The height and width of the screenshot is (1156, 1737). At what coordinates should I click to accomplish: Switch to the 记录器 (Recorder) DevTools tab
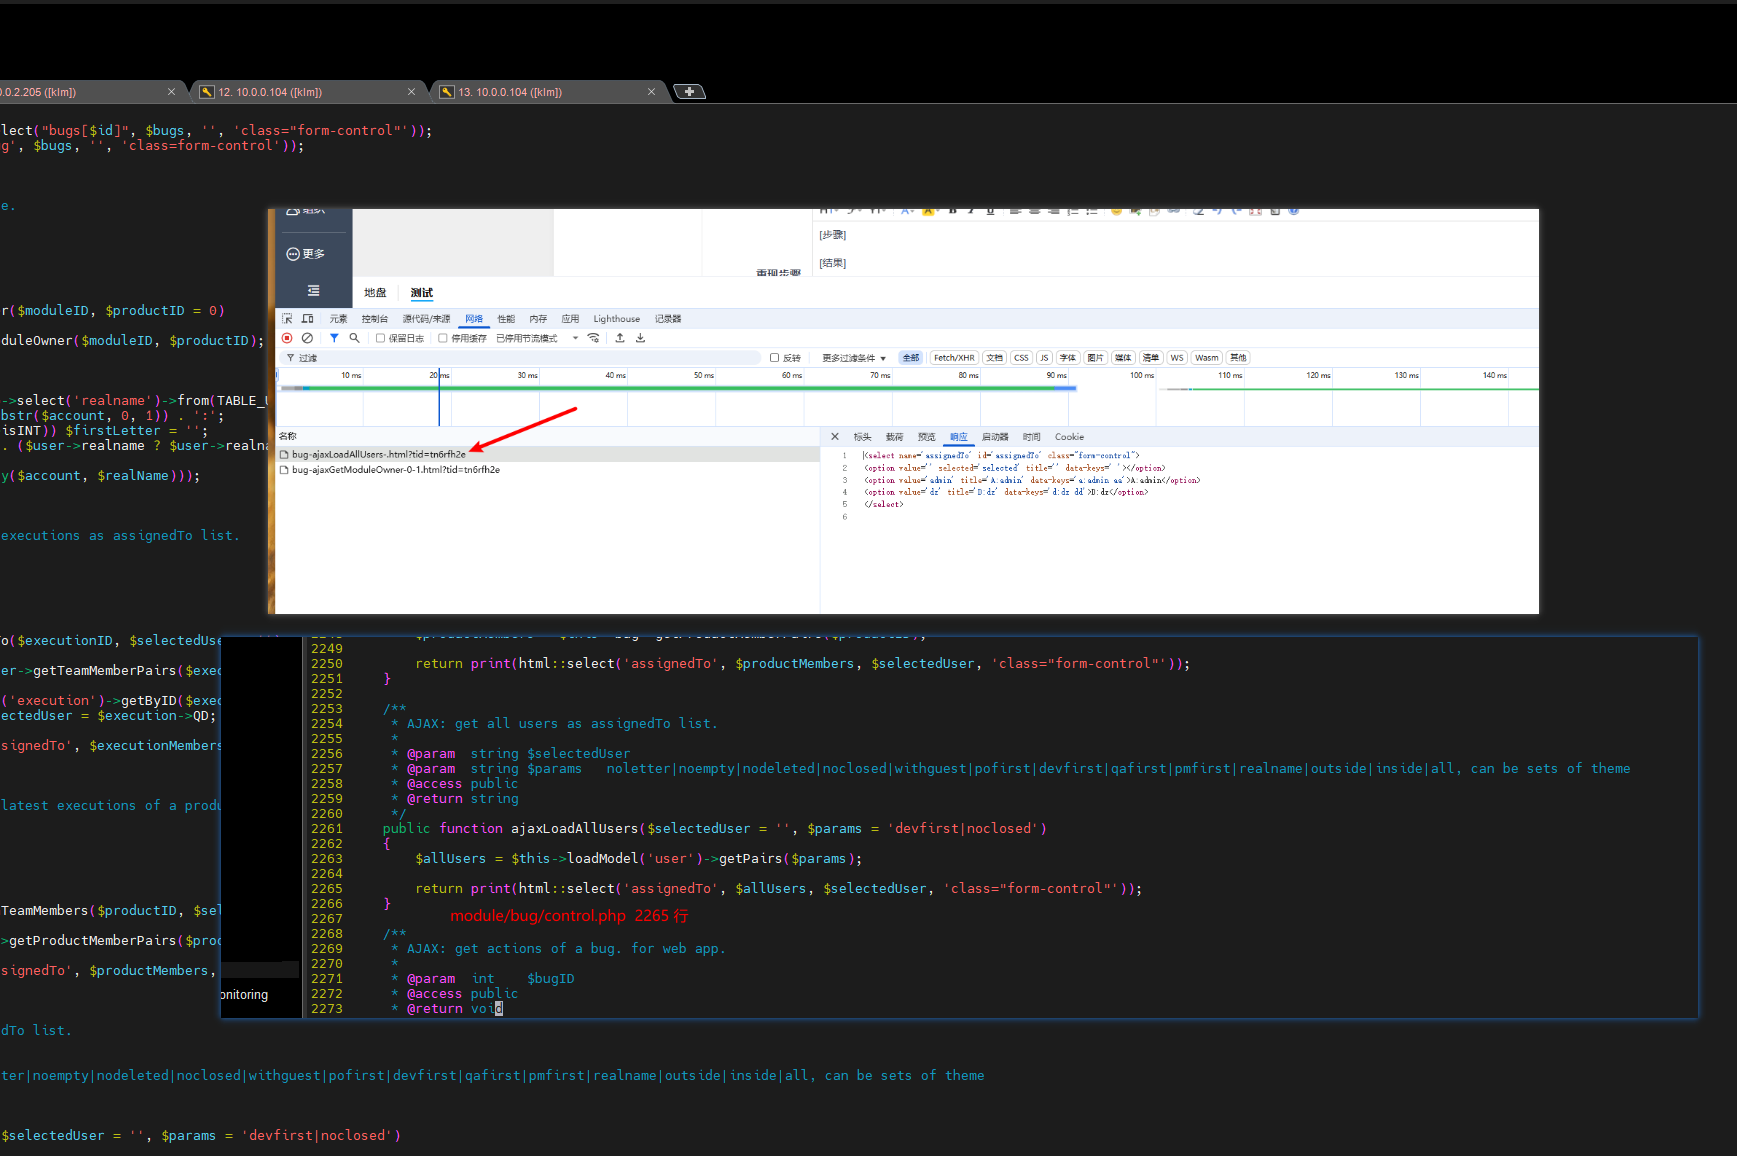(x=668, y=319)
